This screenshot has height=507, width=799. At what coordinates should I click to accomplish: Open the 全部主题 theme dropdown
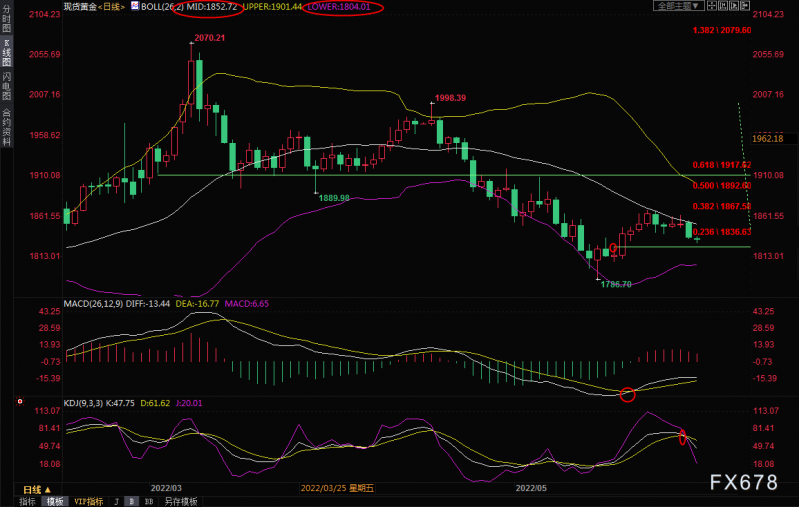click(x=679, y=6)
